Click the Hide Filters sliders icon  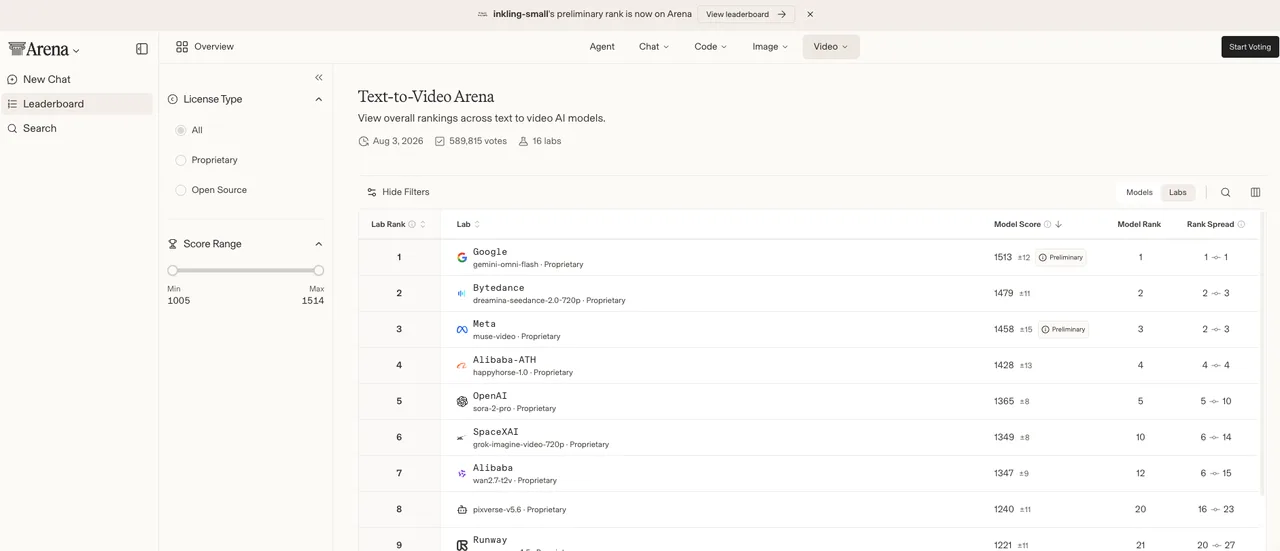[372, 192]
